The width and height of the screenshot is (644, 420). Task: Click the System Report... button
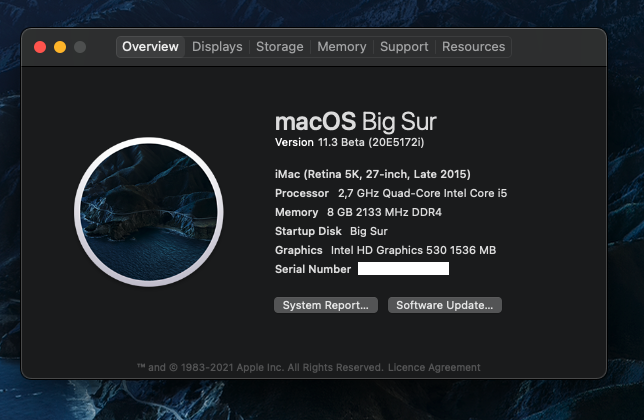click(326, 305)
